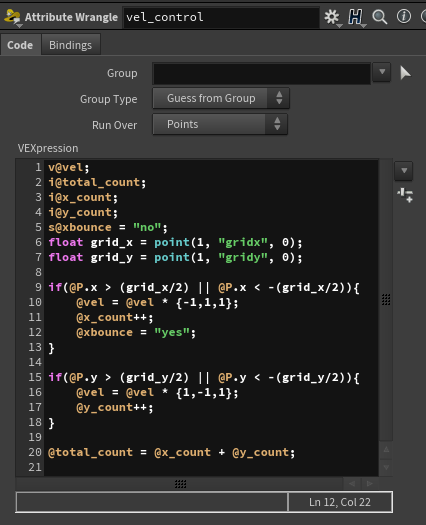This screenshot has width=426, height=525.
Task: Click the @total_count assignment line
Action: [171, 453]
